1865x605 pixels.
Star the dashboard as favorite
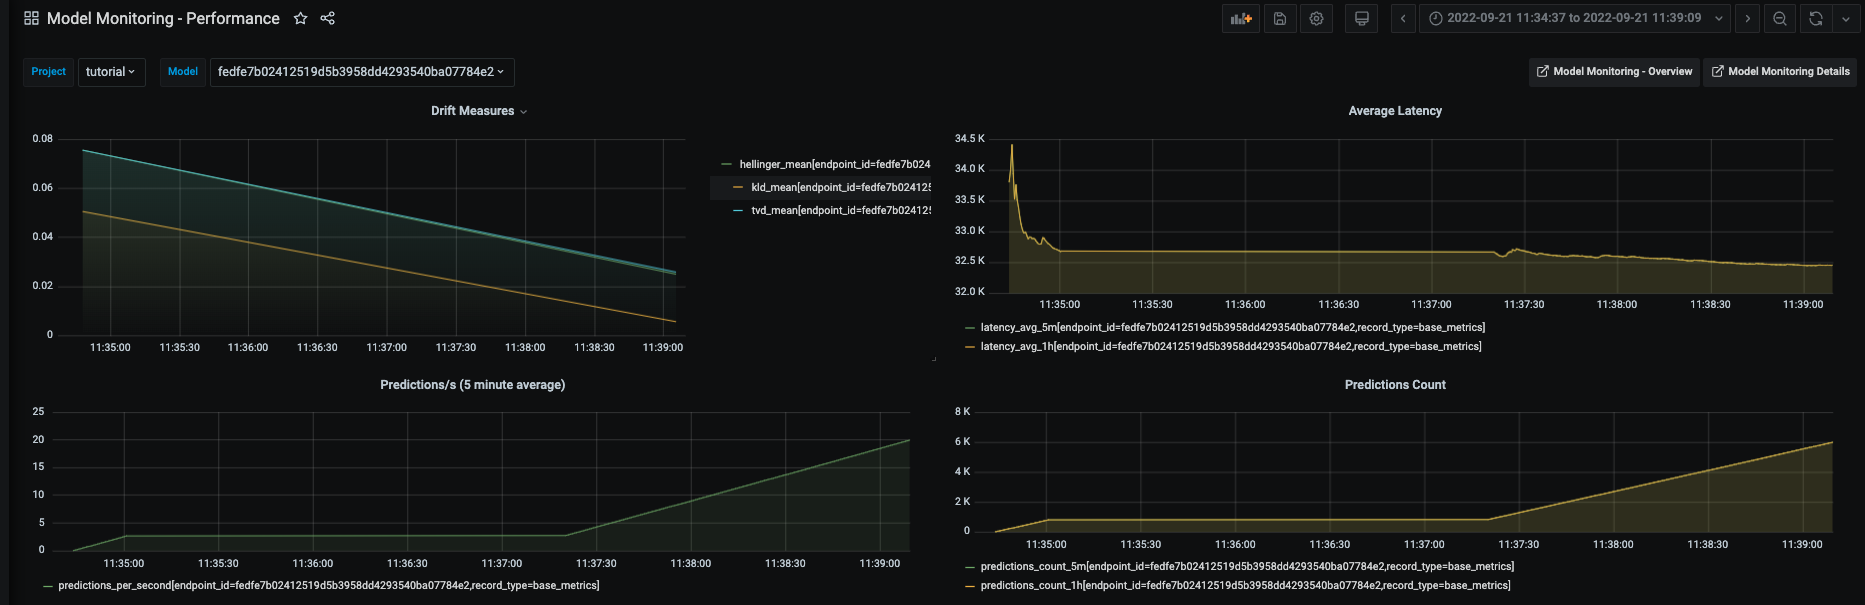click(x=300, y=18)
